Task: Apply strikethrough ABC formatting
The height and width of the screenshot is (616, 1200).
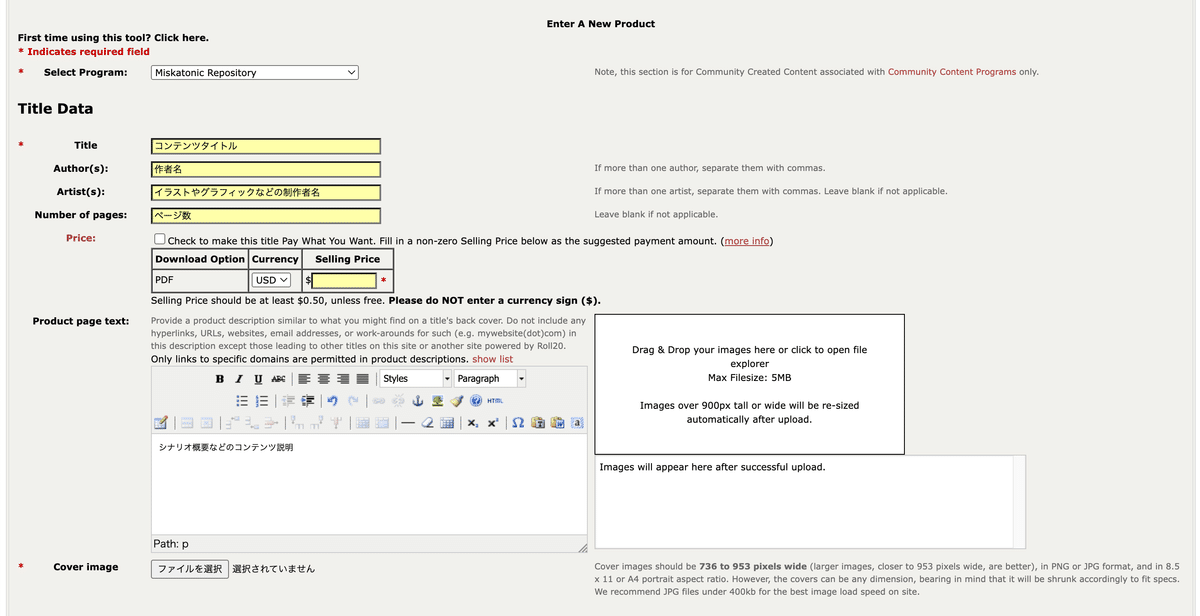Action: click(278, 379)
